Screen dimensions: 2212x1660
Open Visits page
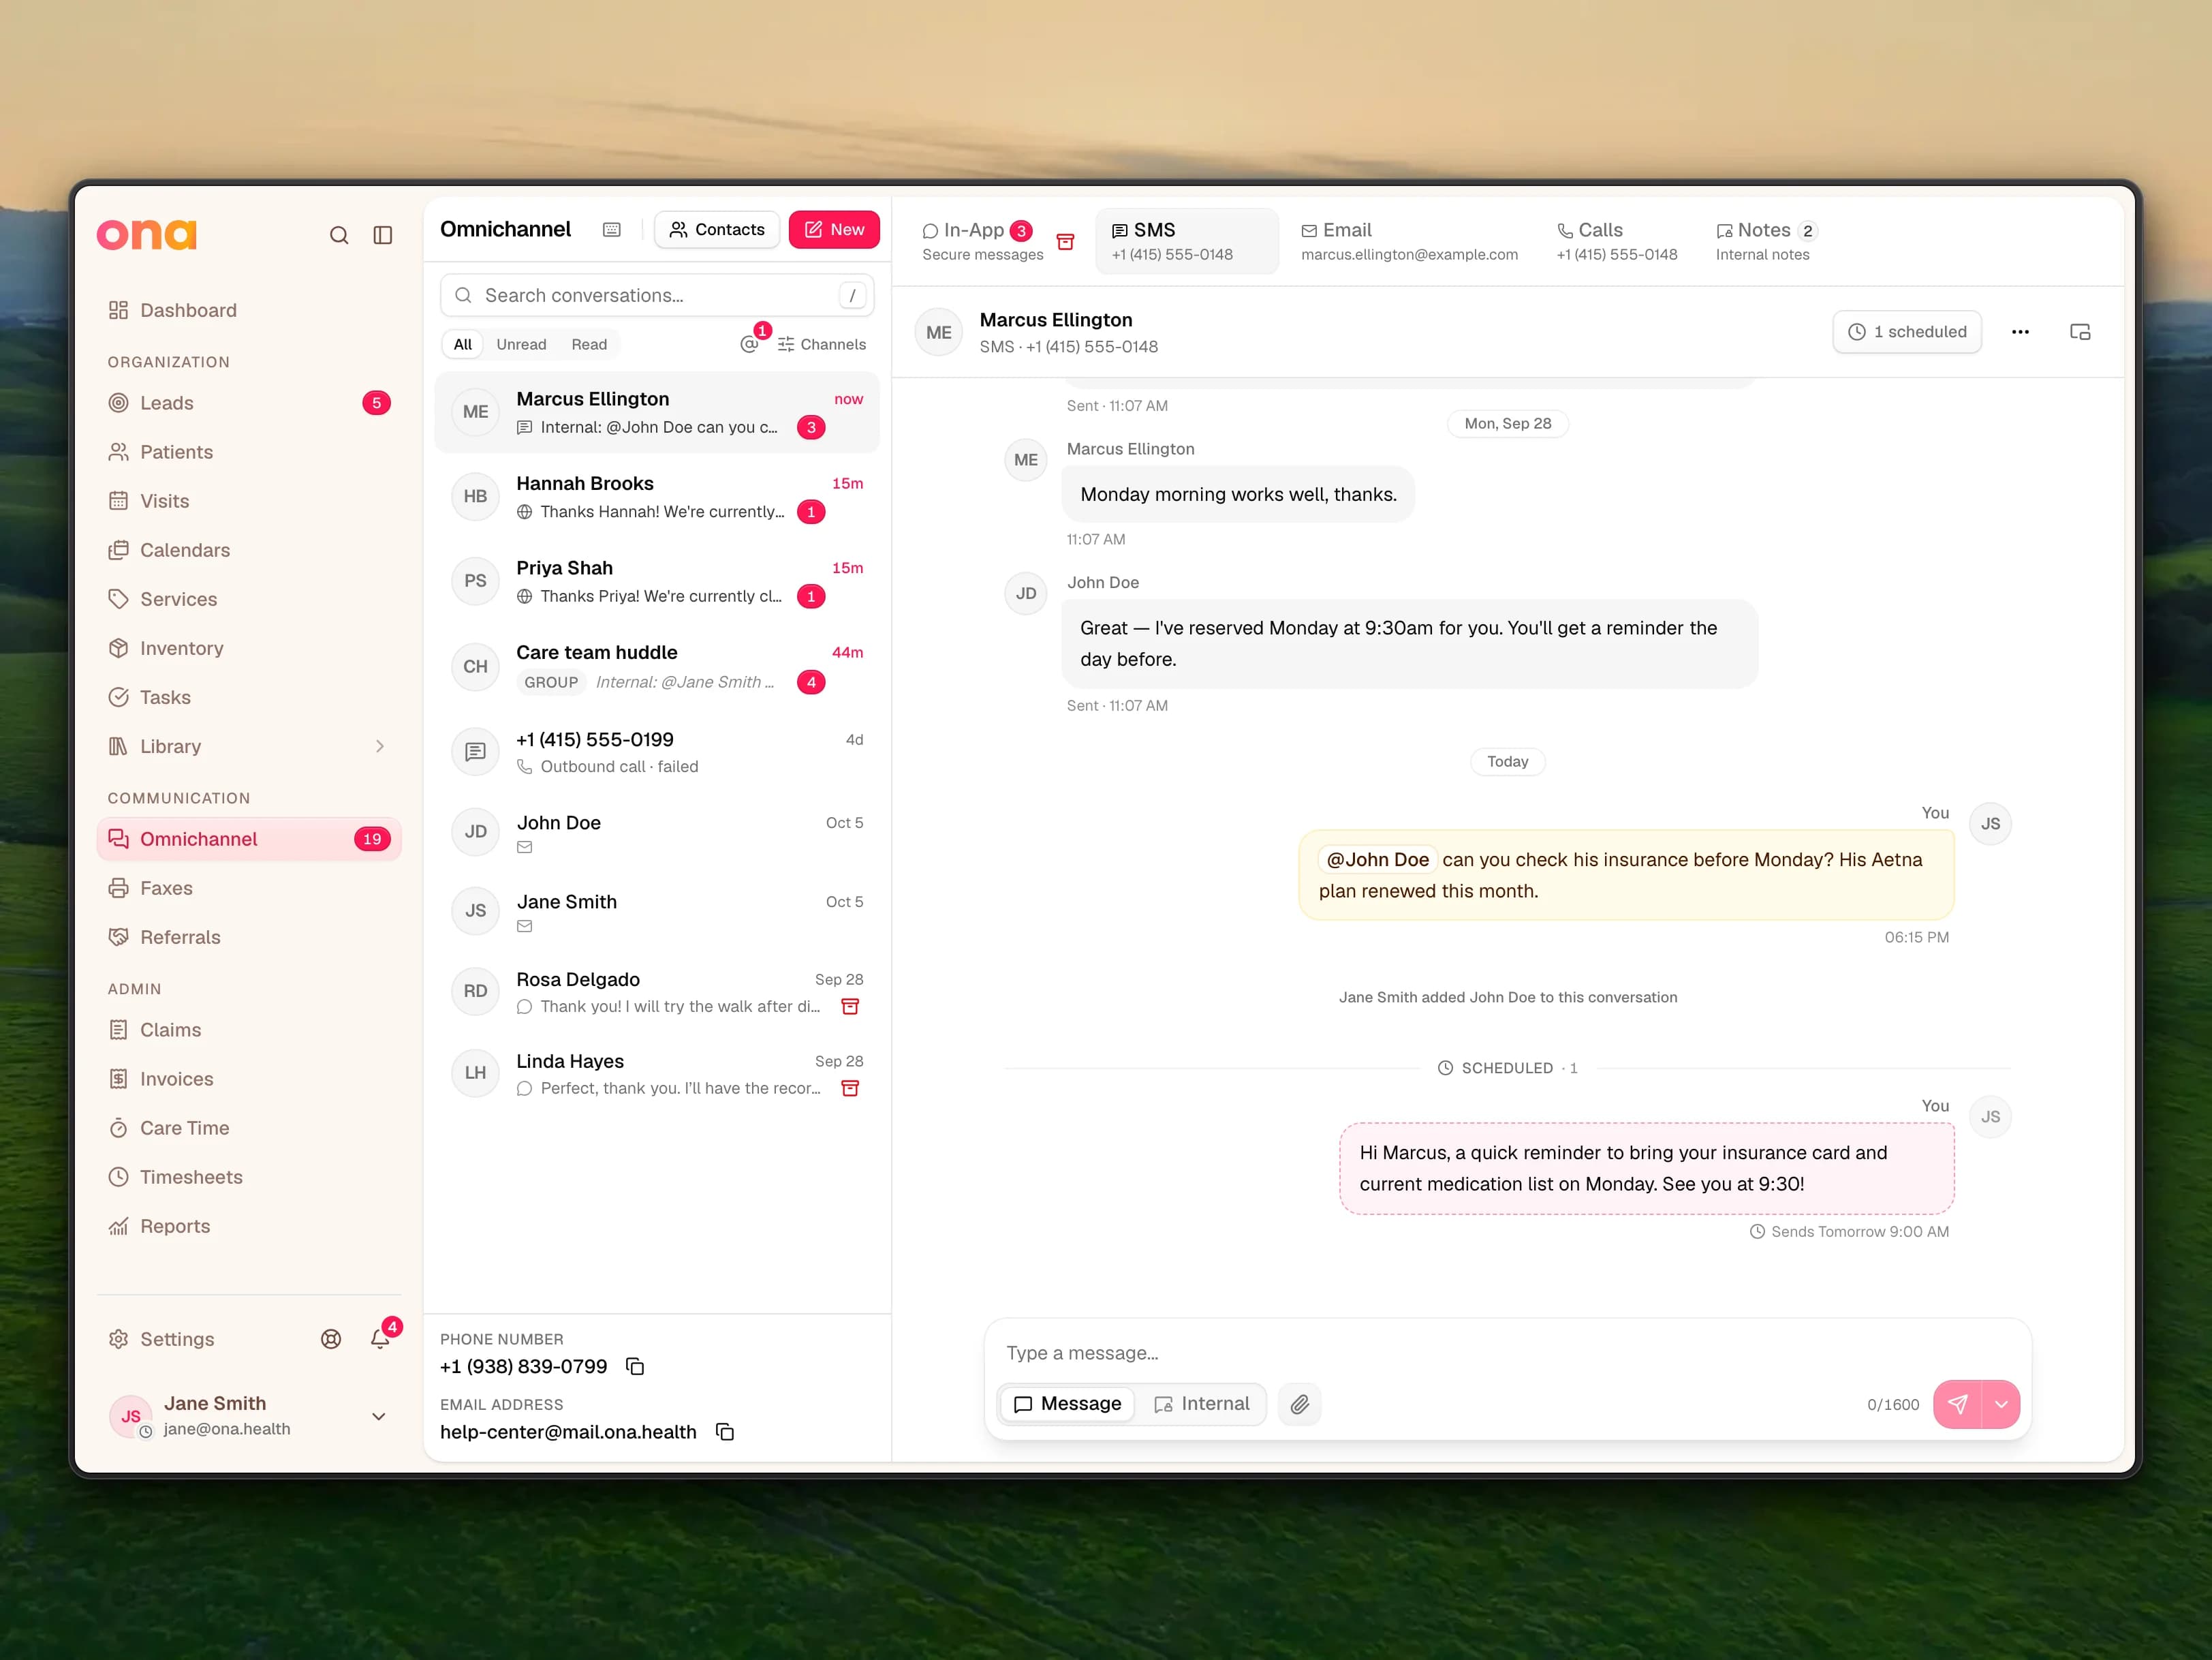(249, 501)
